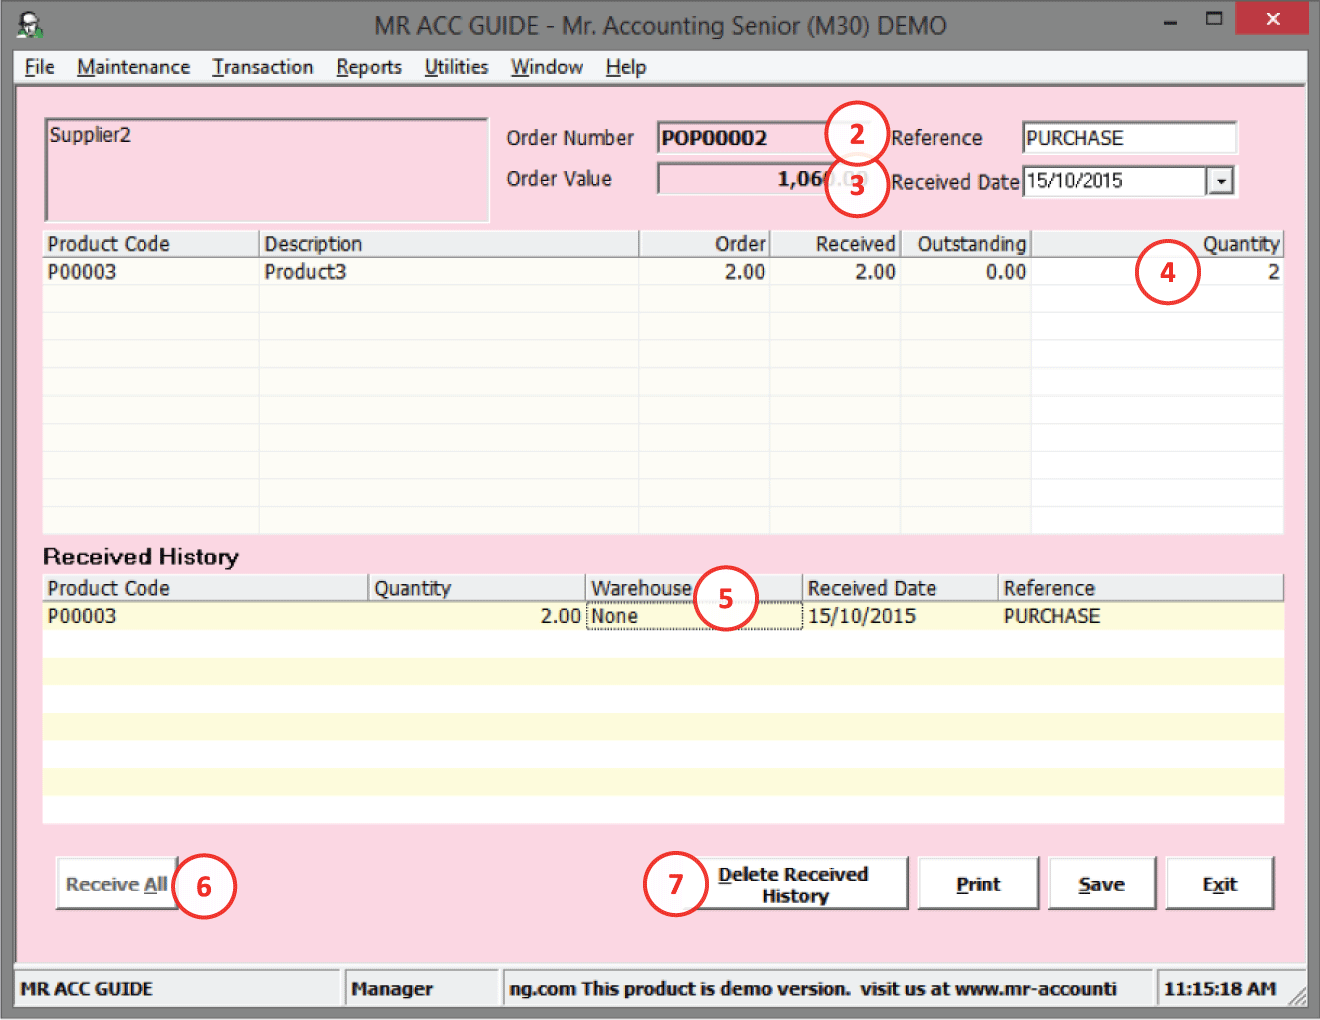Open the Maintenance menu
The image size is (1320, 1020).
133,67
